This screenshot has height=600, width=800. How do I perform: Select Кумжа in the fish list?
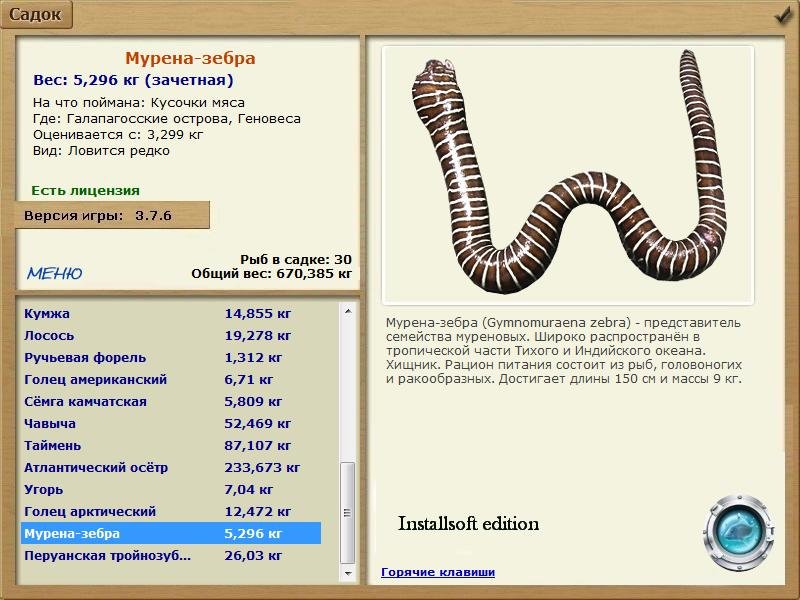point(171,313)
